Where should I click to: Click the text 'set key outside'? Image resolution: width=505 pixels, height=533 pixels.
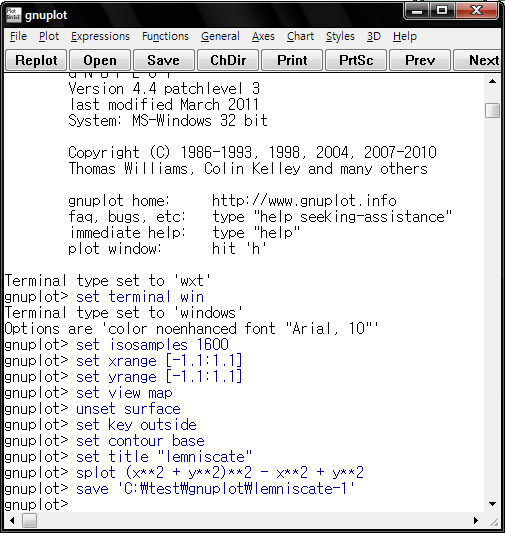[136, 425]
